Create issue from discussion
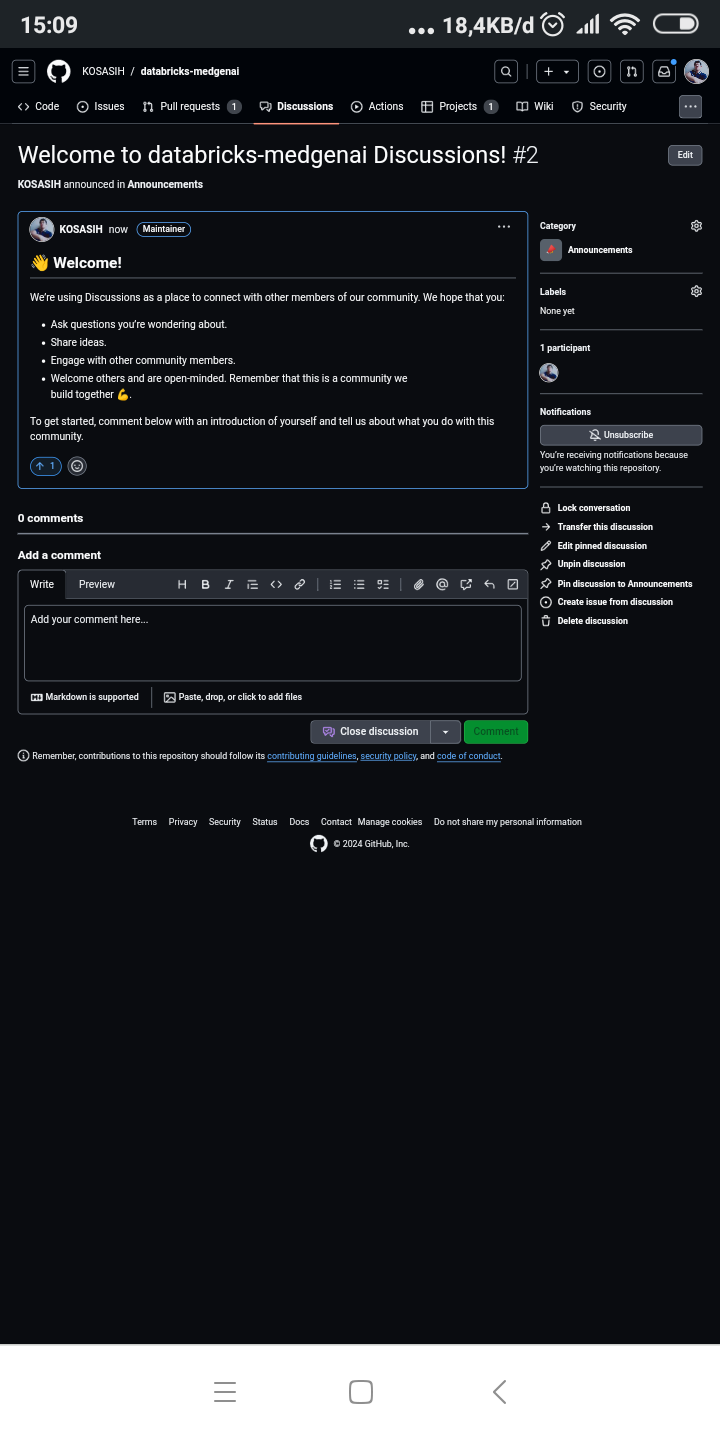720x1440 pixels. tap(607, 602)
